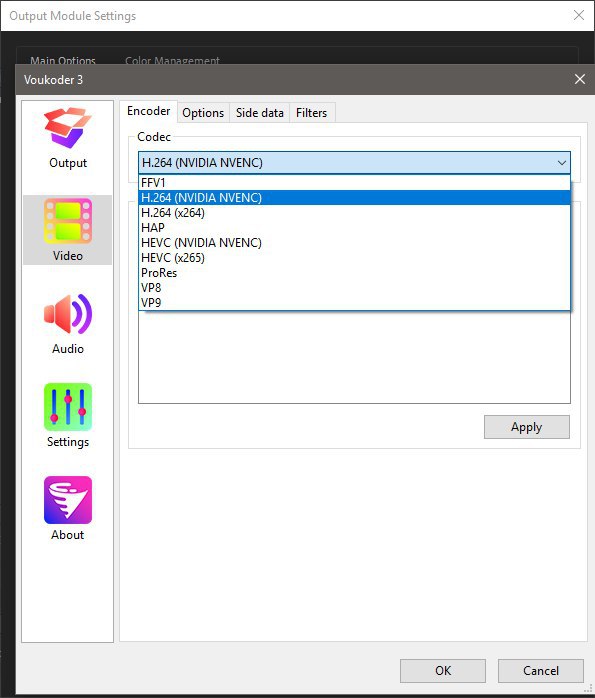This screenshot has width=595, height=698.
Task: Open the About tornado icon
Action: tap(68, 500)
